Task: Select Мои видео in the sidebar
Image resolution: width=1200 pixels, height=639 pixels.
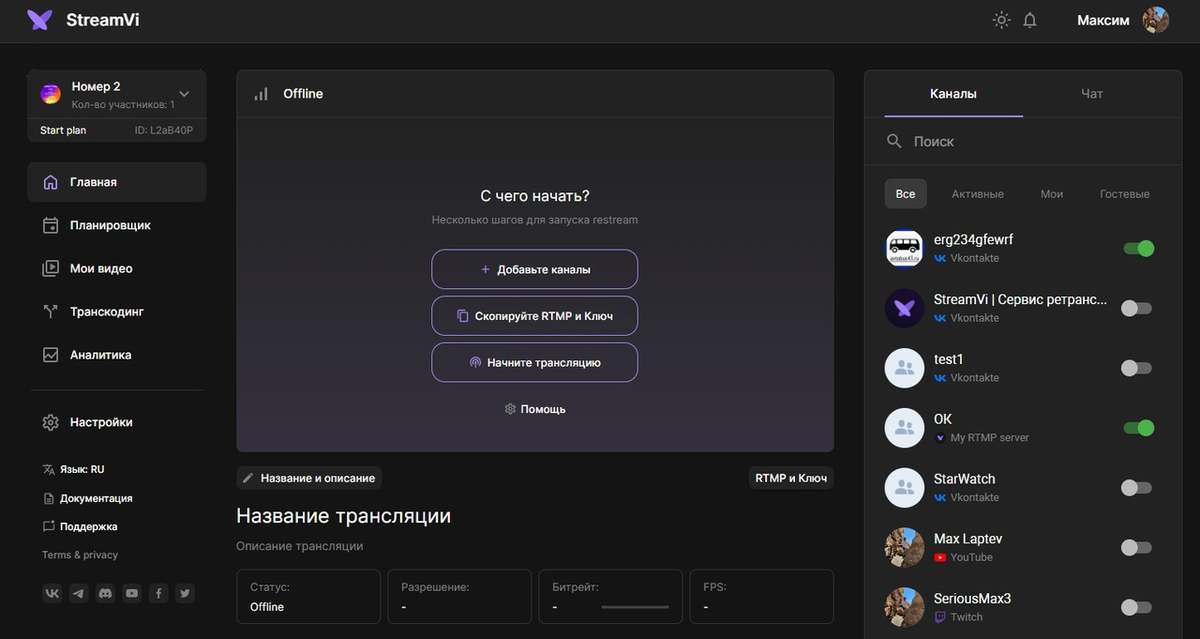Action: [102, 268]
